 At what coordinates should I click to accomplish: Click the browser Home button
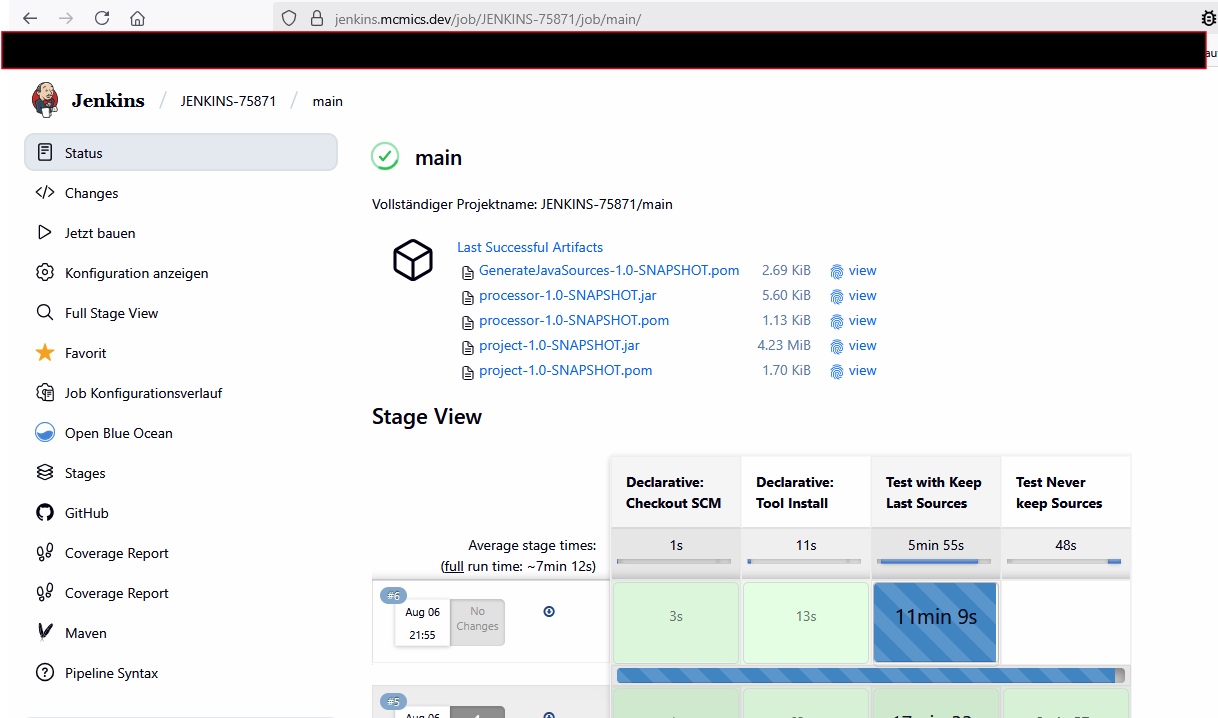click(138, 18)
